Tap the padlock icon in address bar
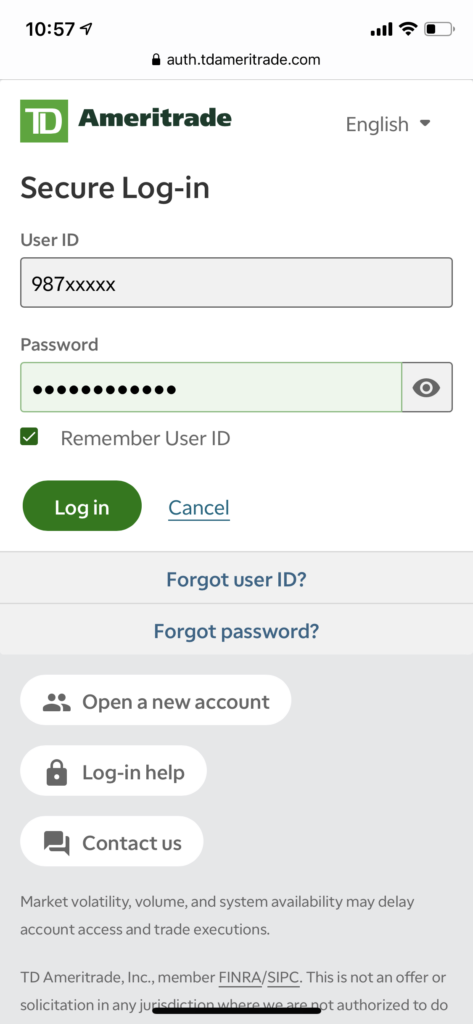 point(155,60)
